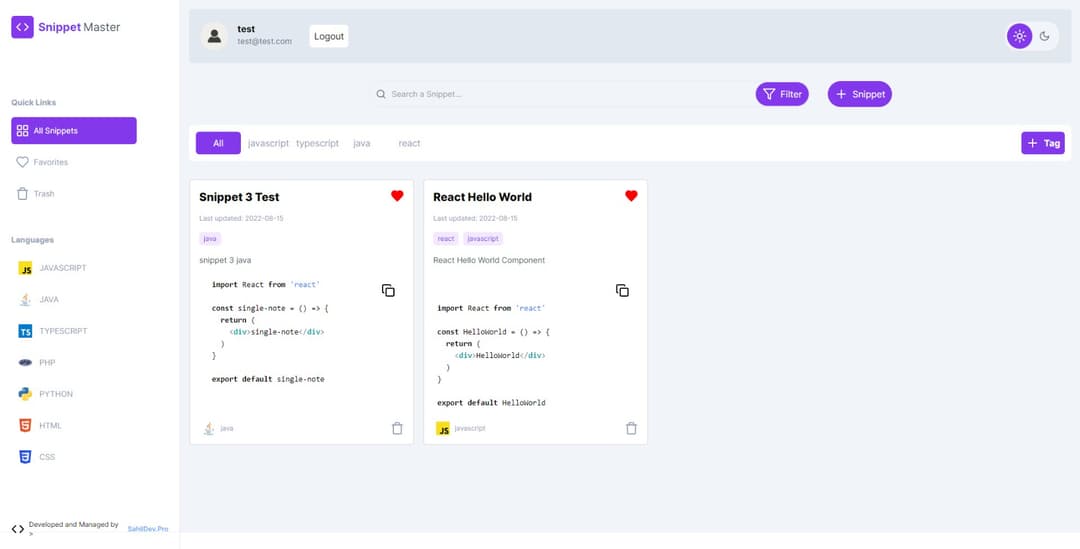
Task: Add a new Snippet
Action: click(860, 94)
